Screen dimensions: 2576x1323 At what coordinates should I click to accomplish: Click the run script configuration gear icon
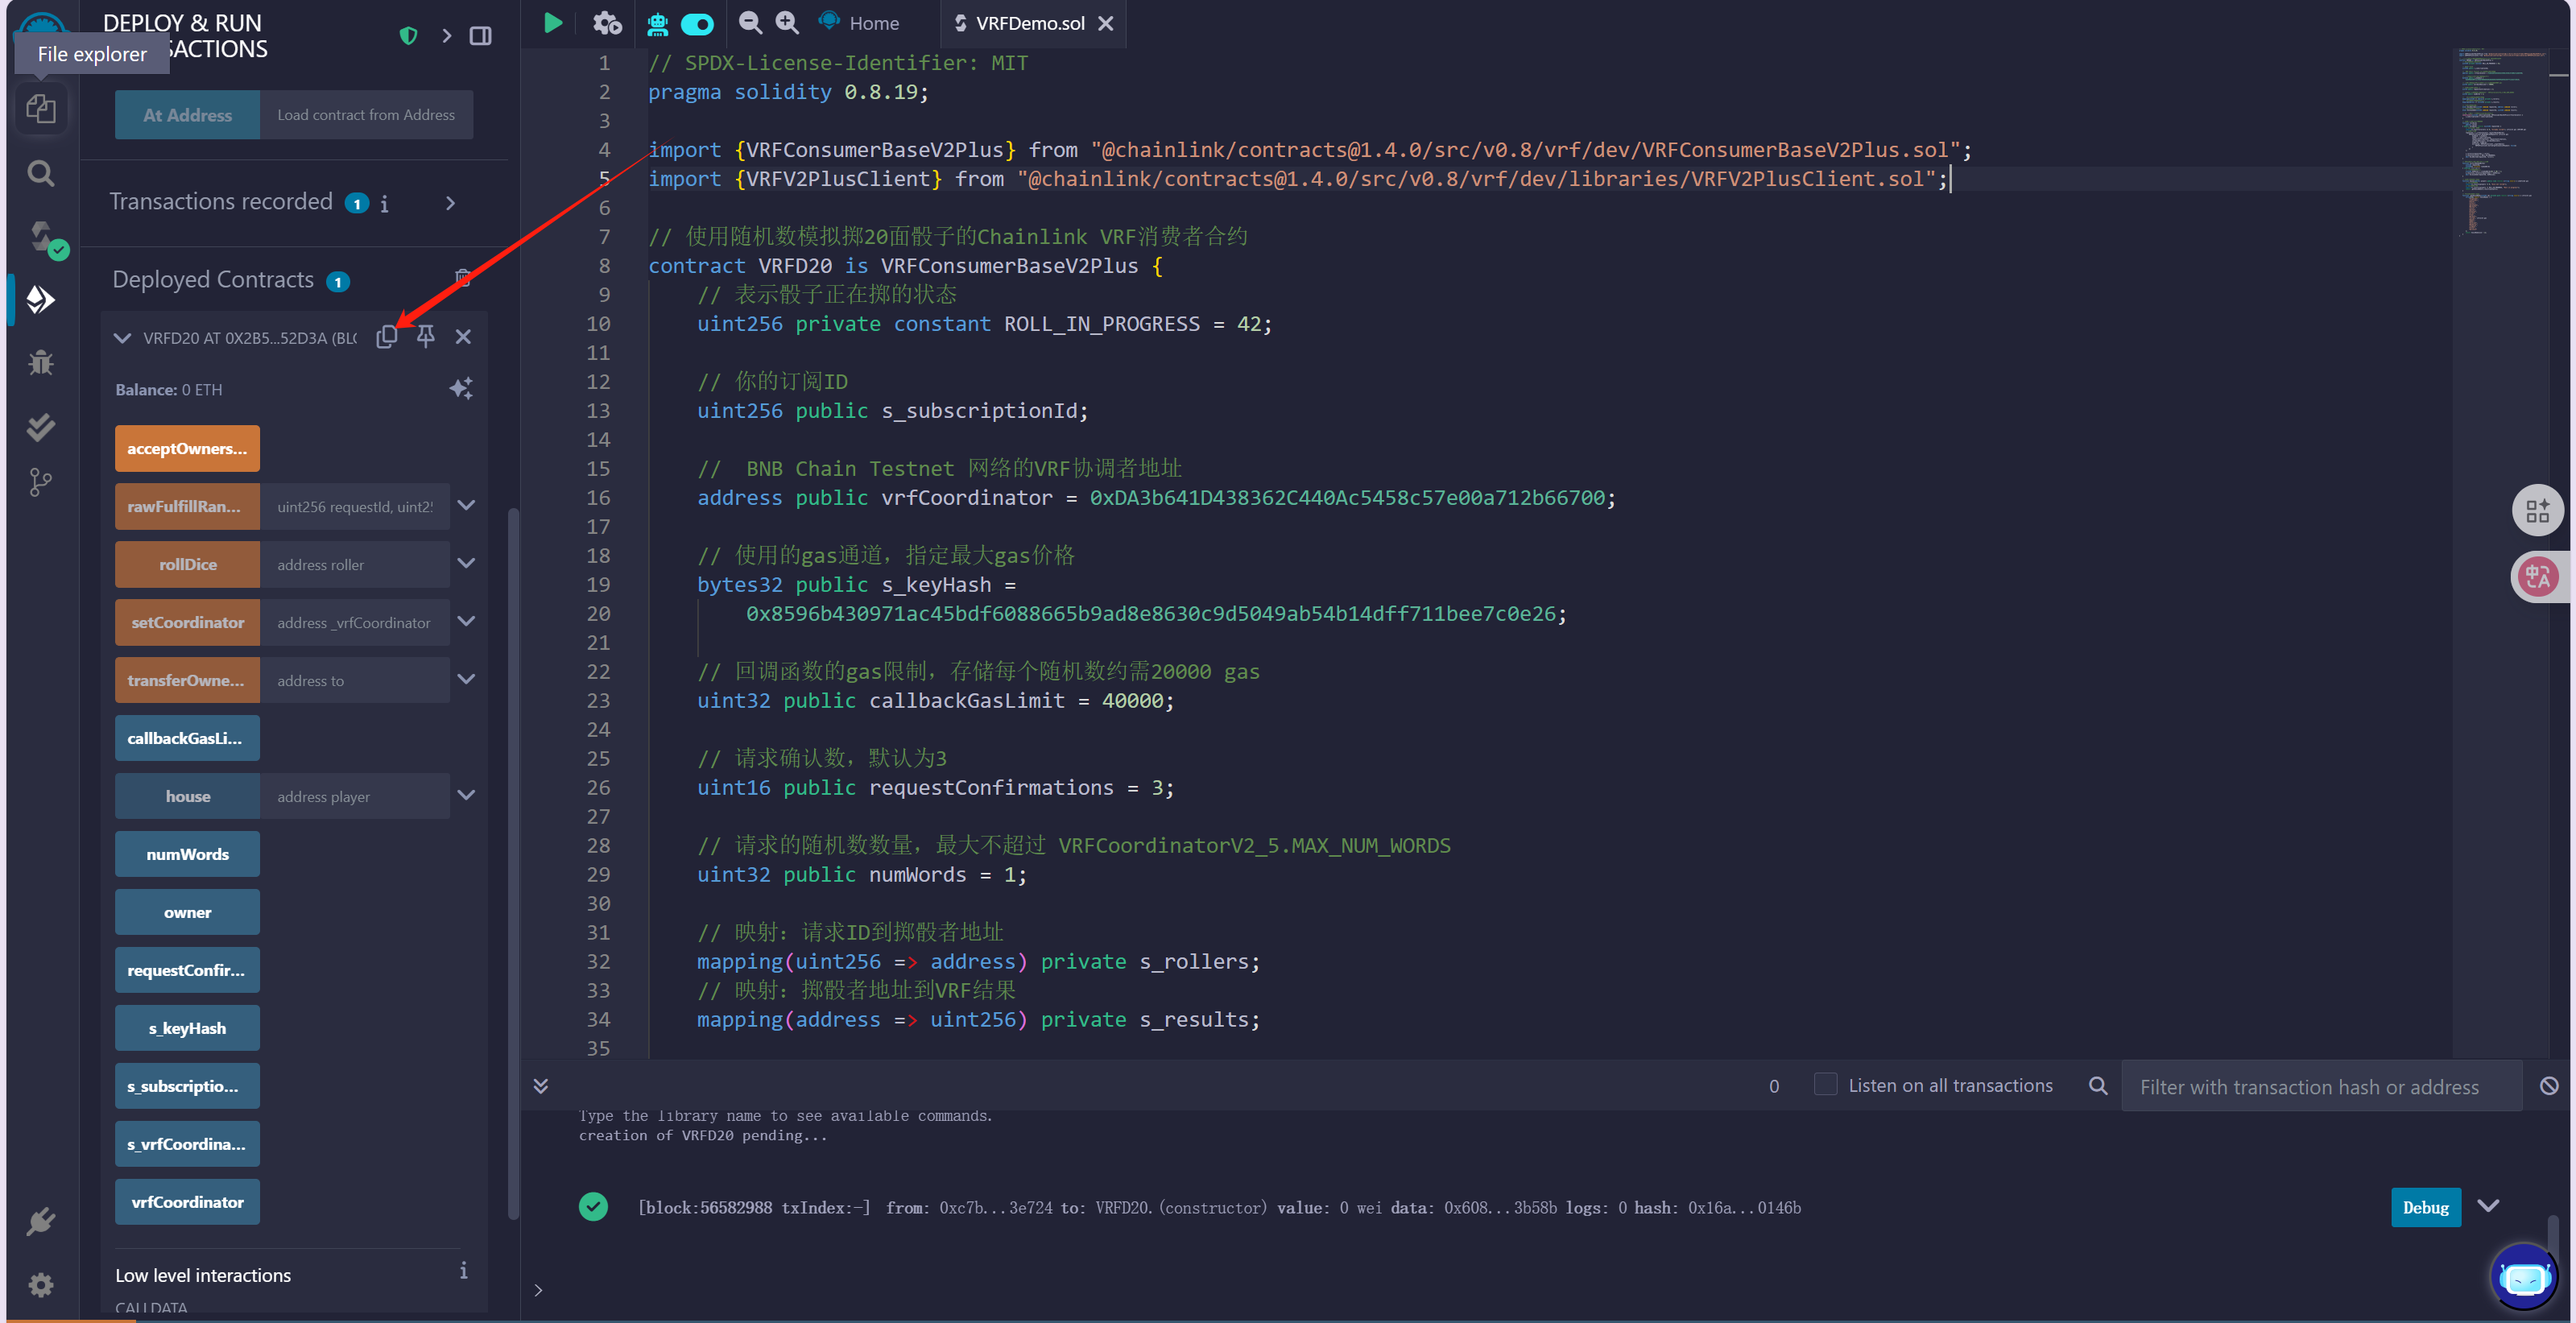click(606, 23)
